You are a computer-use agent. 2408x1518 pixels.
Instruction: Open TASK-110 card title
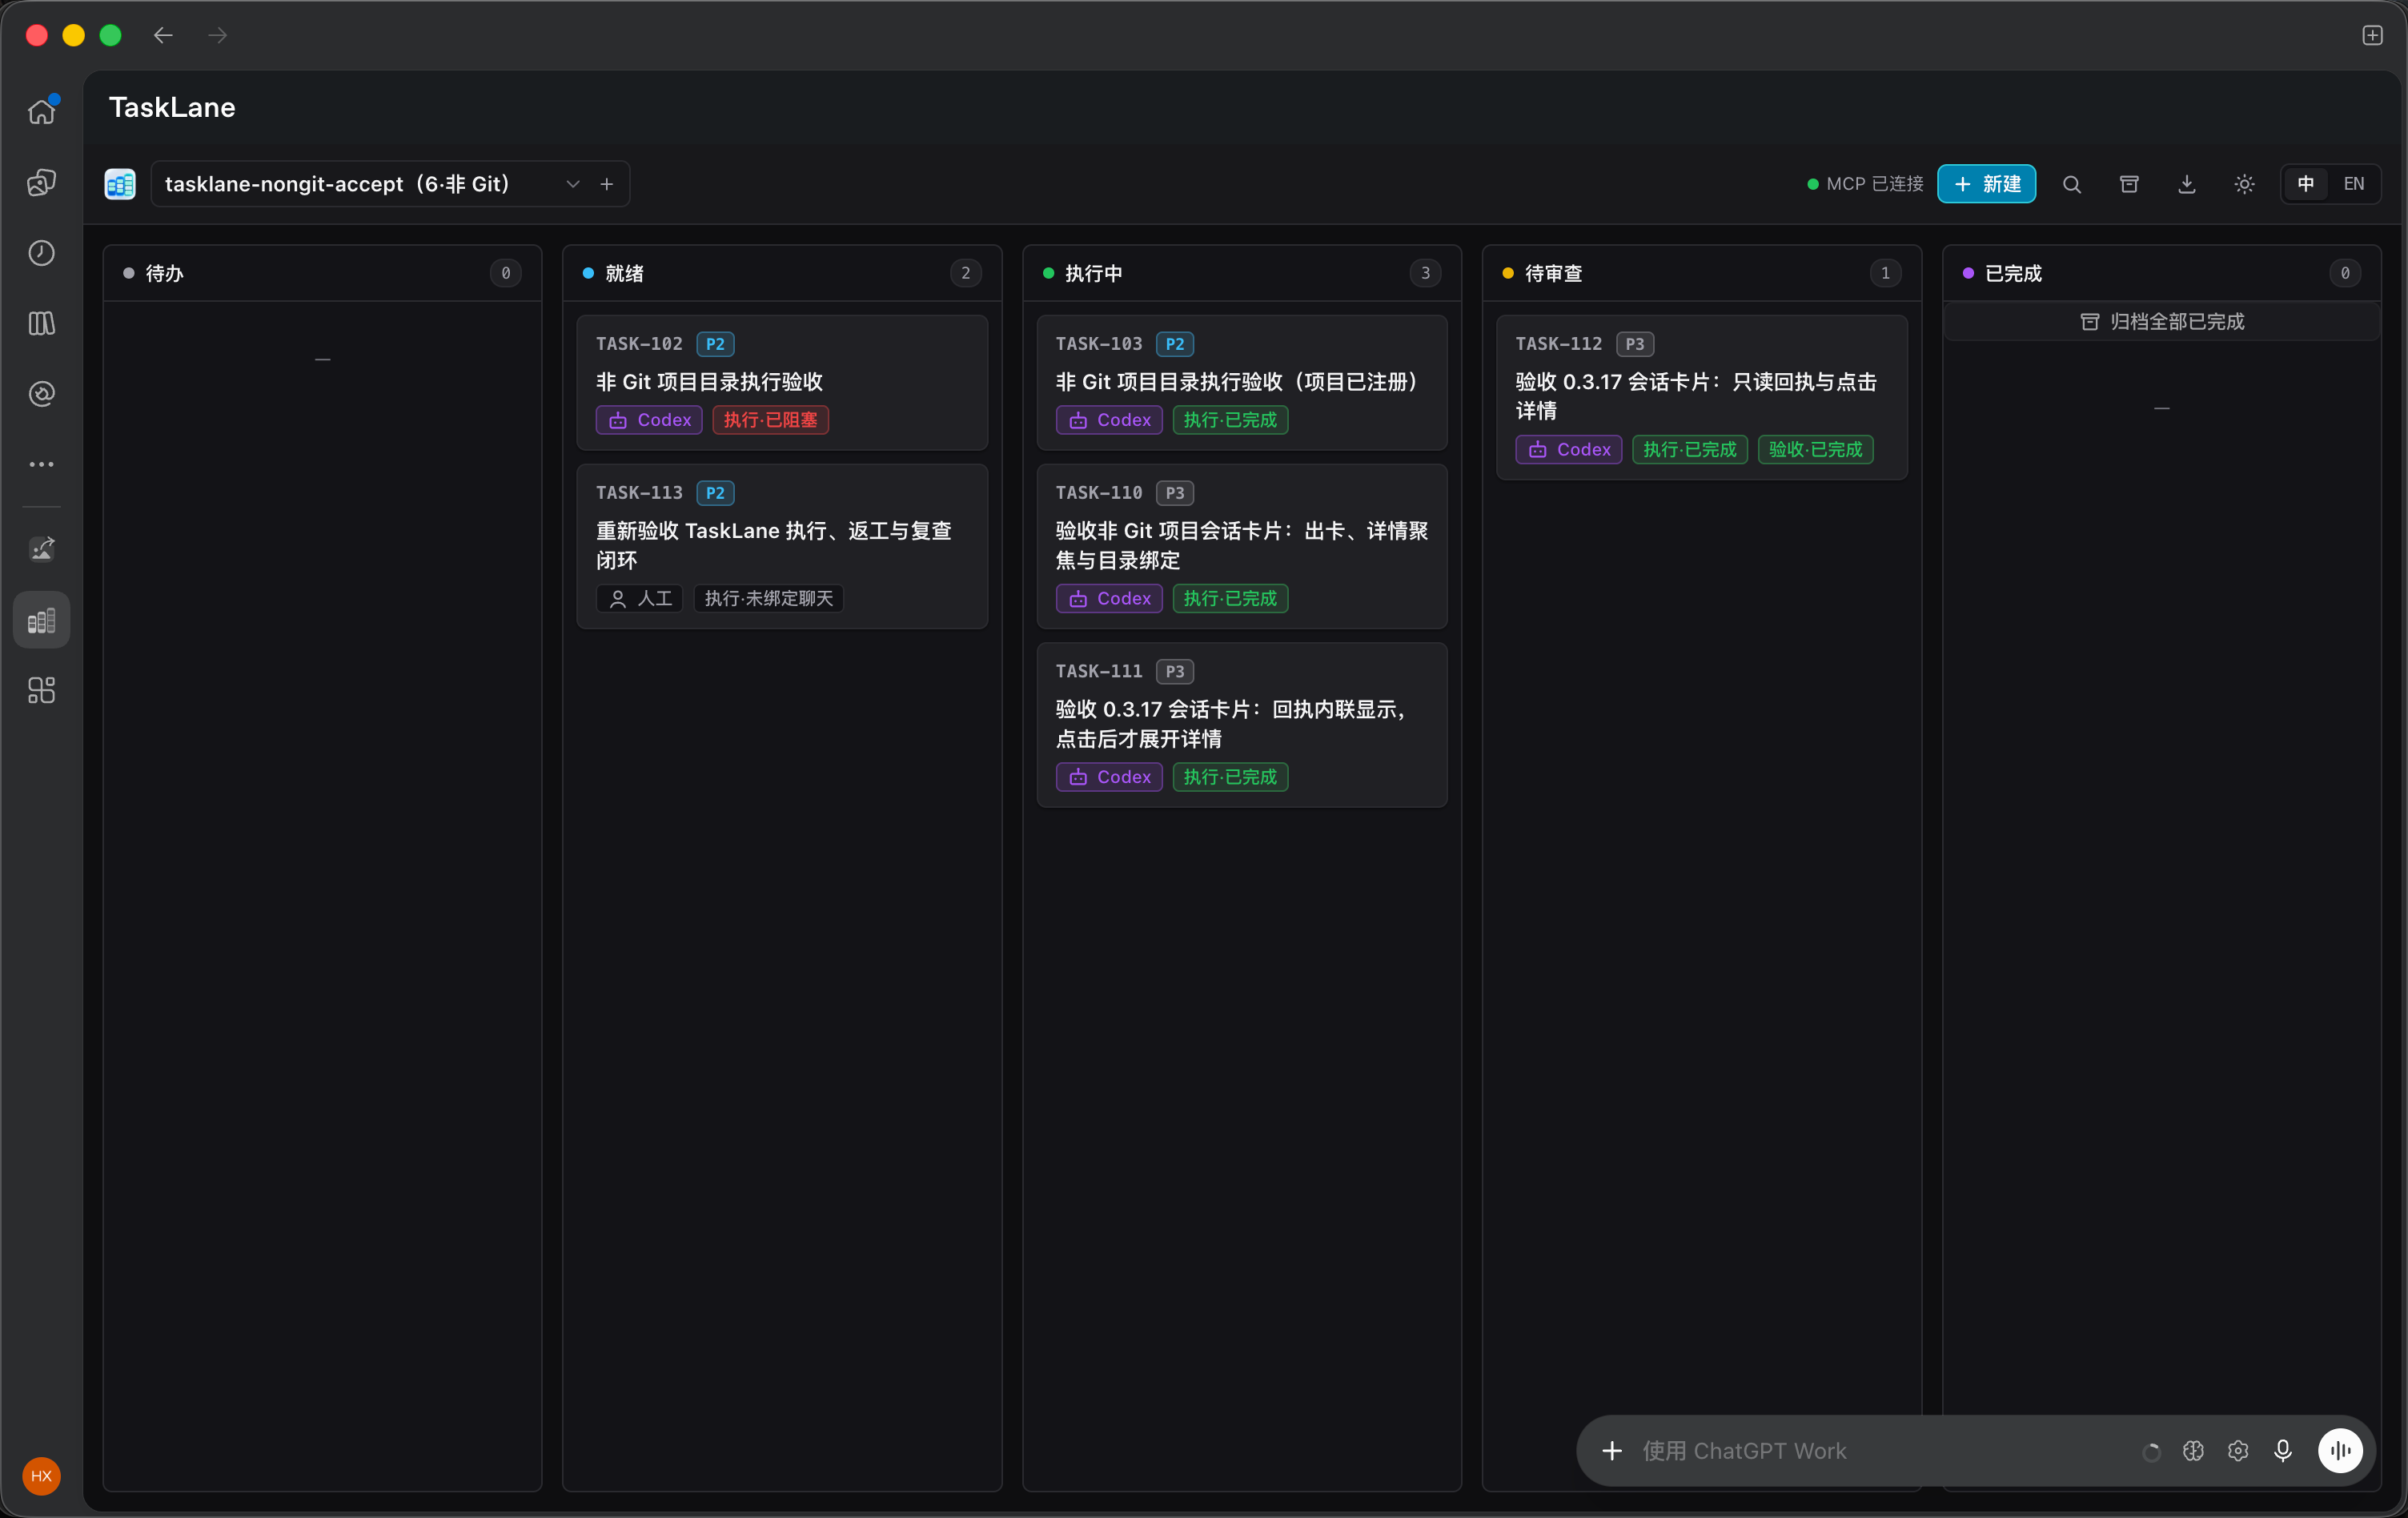tap(1242, 545)
